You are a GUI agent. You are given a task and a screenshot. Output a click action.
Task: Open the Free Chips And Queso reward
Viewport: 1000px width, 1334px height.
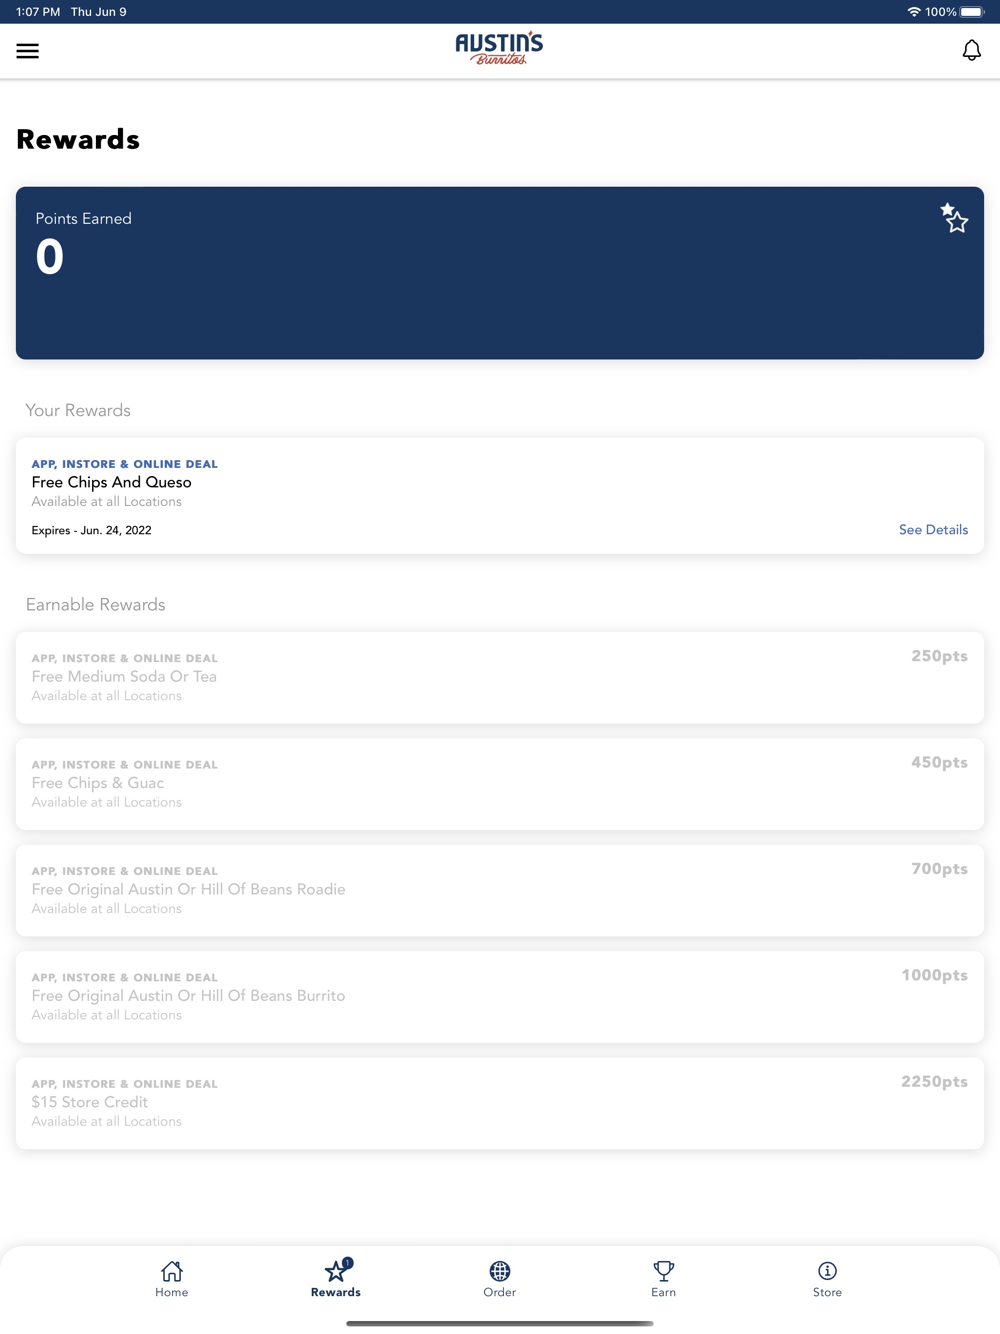coord(500,495)
